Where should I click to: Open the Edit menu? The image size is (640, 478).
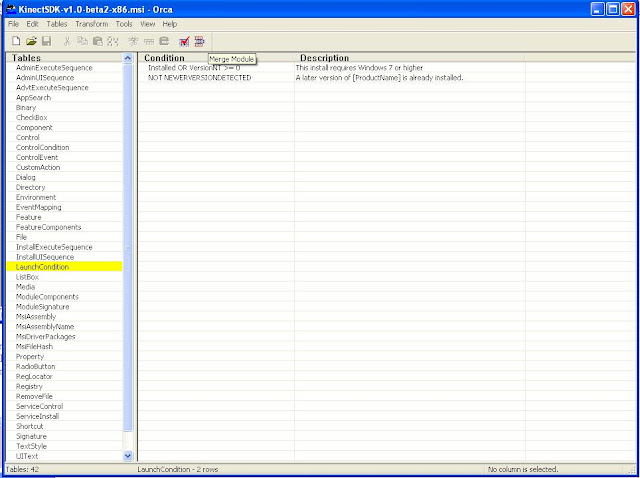32,24
